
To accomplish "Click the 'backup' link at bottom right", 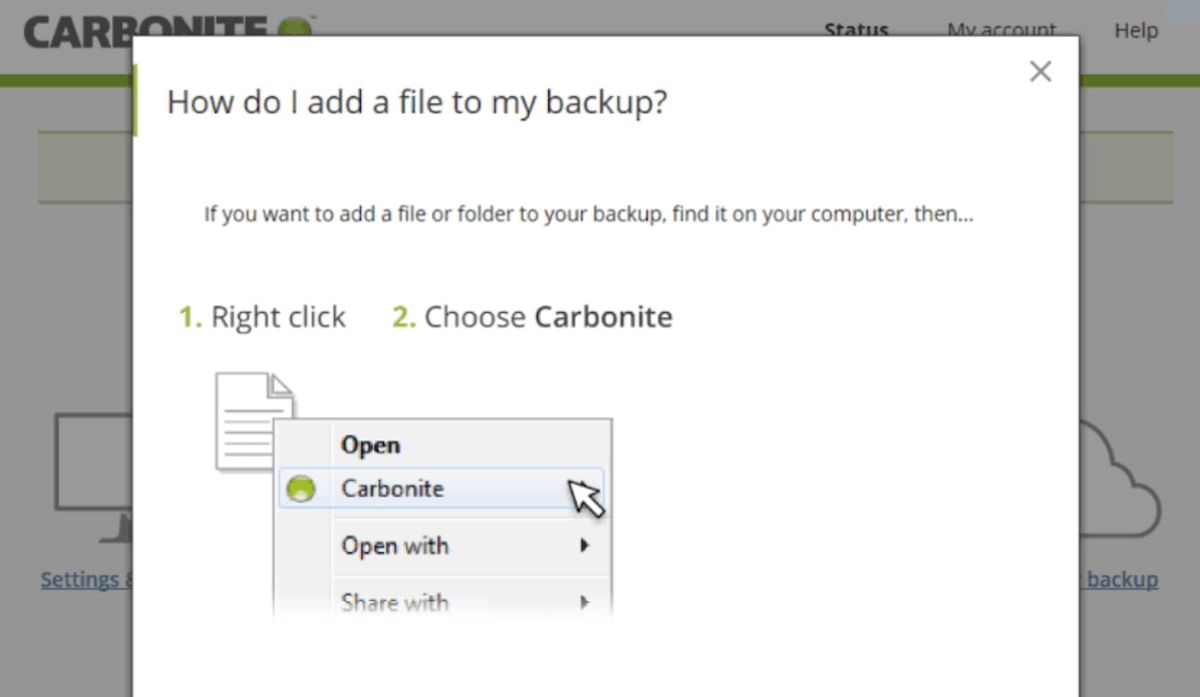I will point(1123,579).
